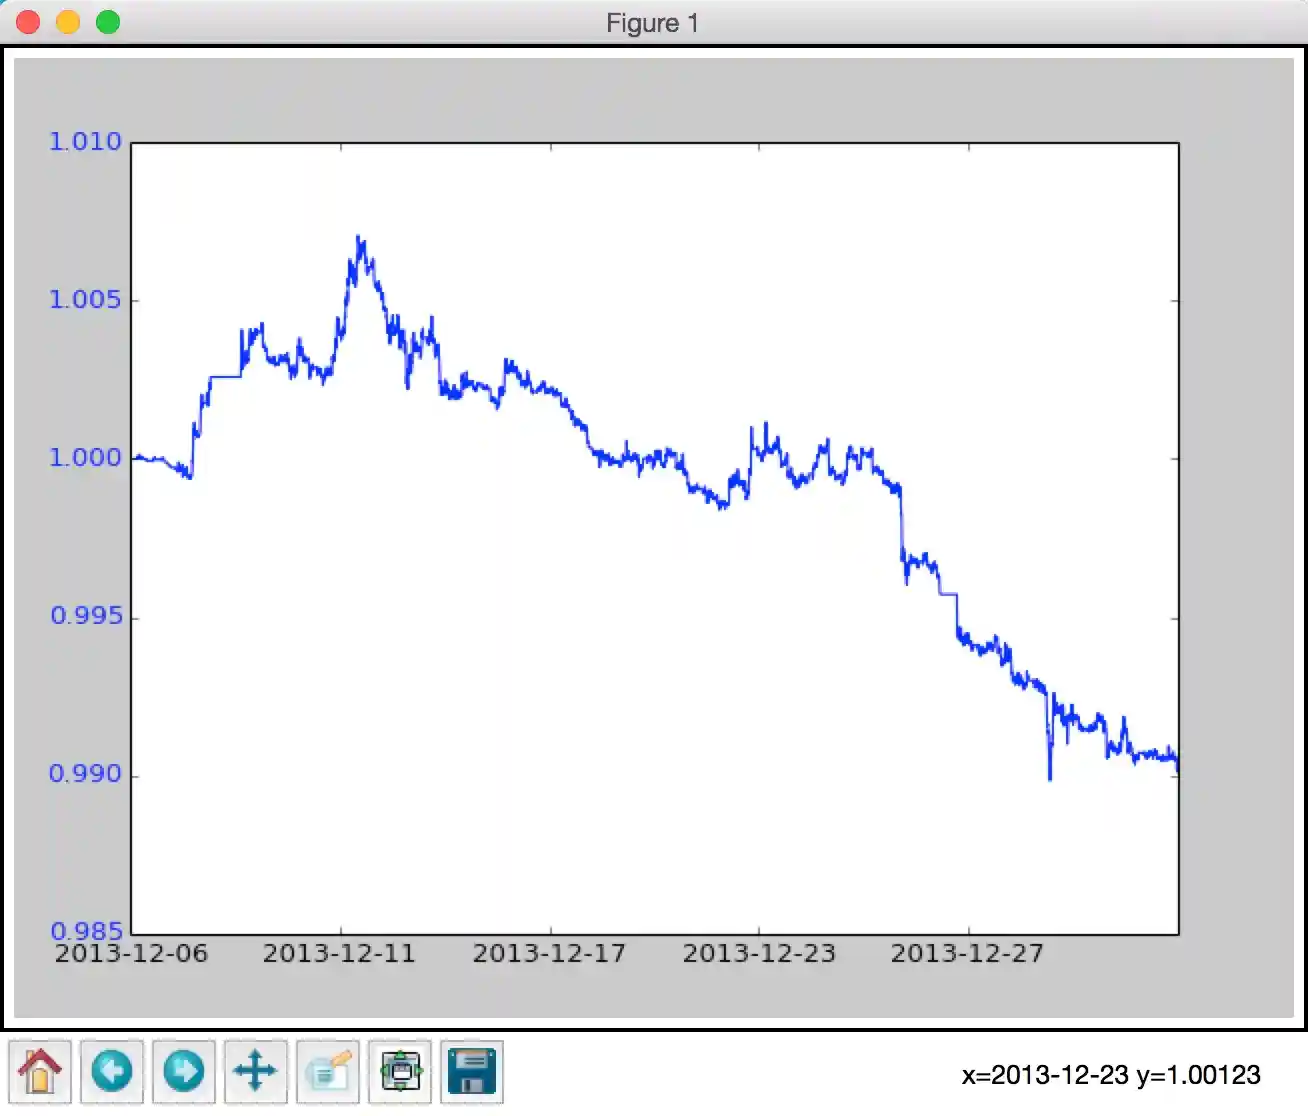Go forward to the next view
This screenshot has width=1308, height=1116.
pyautogui.click(x=184, y=1072)
